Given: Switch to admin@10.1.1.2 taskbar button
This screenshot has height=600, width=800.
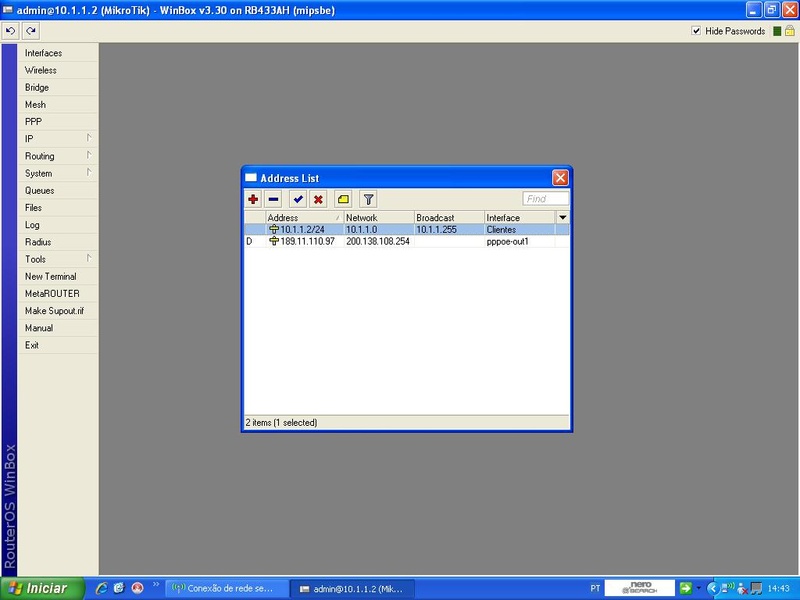Looking at the screenshot, I should [x=352, y=589].
